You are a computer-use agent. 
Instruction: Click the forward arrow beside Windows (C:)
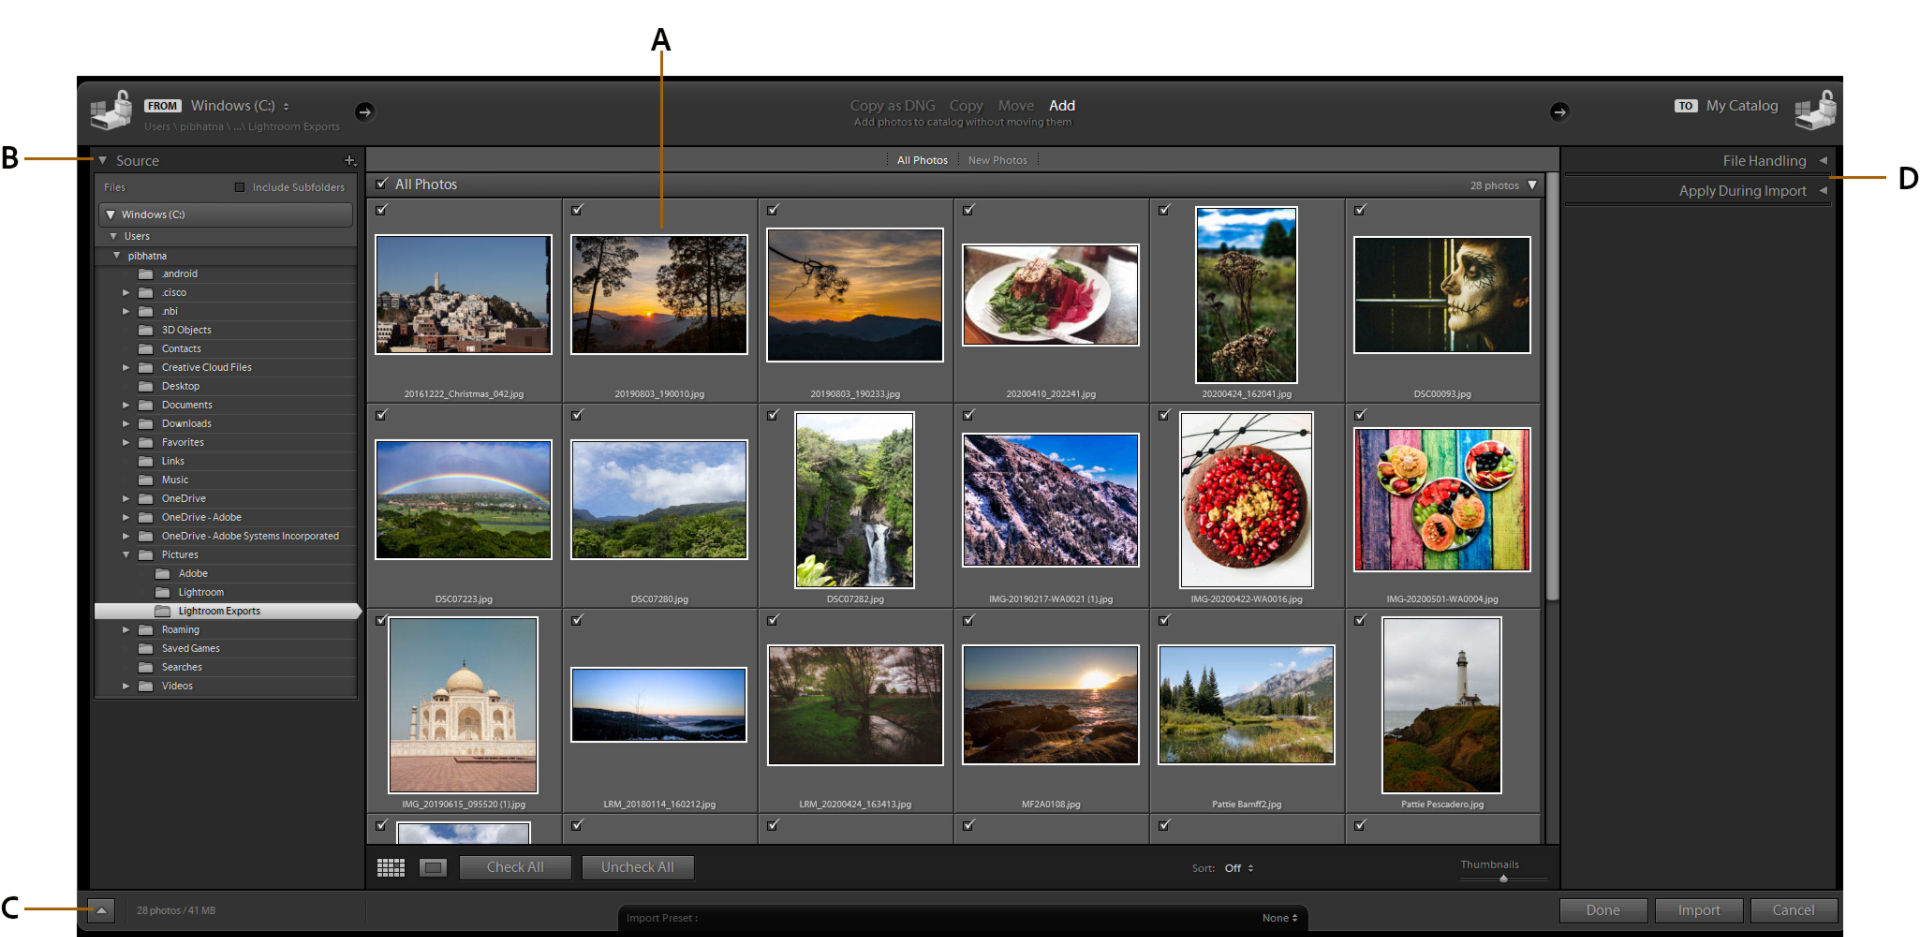pyautogui.click(x=365, y=112)
